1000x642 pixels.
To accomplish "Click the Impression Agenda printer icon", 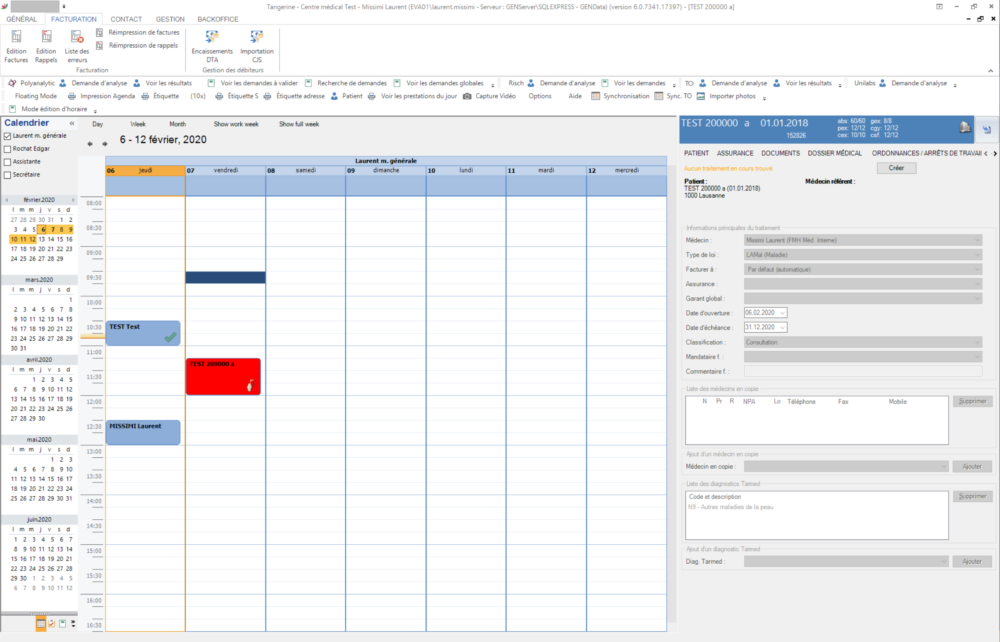I will pos(72,96).
